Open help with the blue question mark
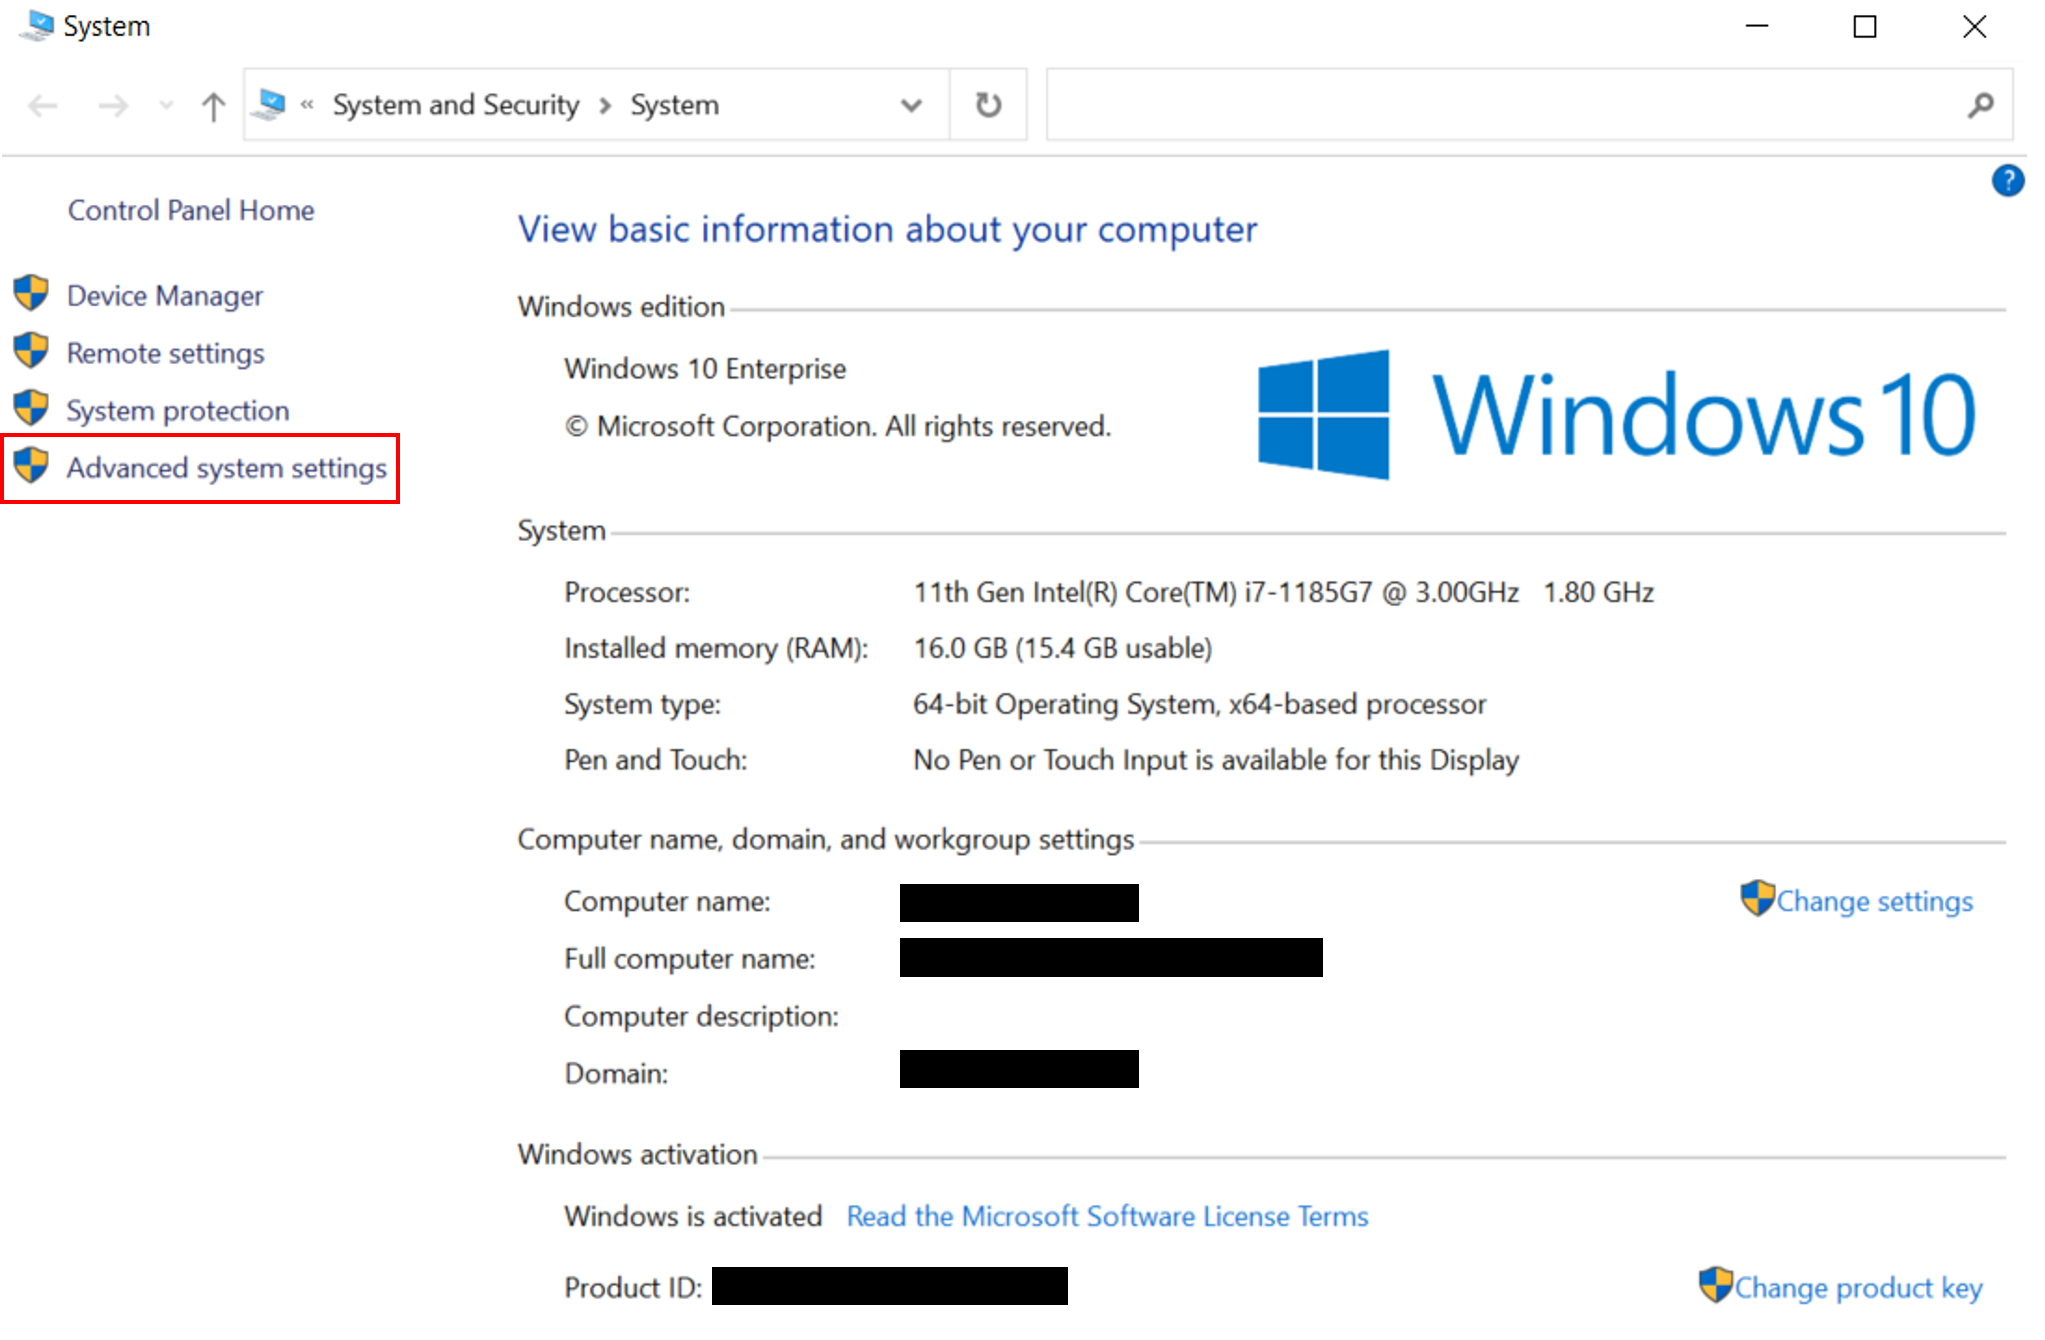Screen dimensions: 2045x1340 coord(2007,181)
